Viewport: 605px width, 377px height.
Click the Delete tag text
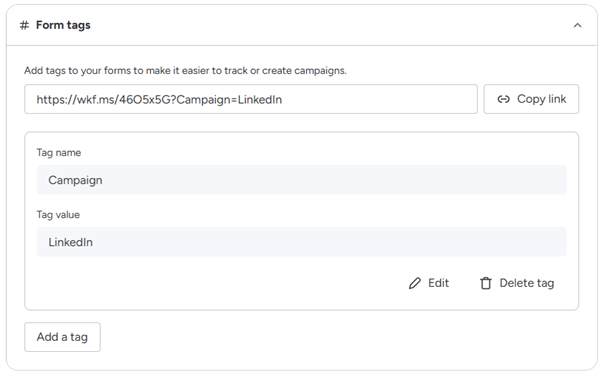coord(527,283)
